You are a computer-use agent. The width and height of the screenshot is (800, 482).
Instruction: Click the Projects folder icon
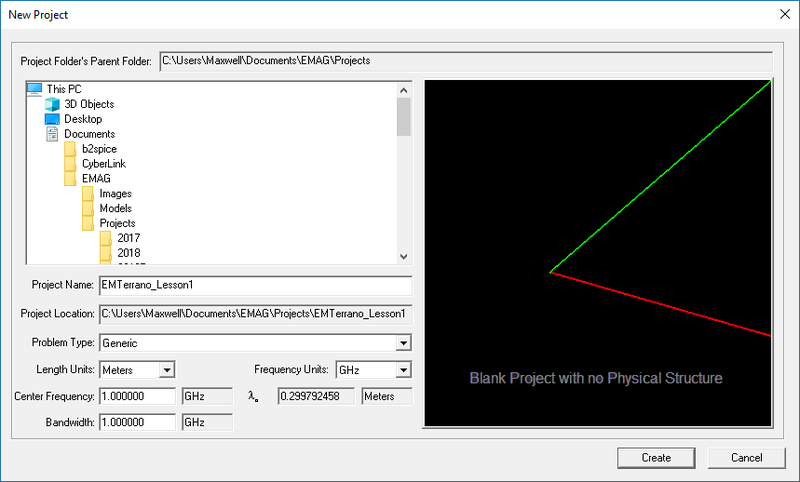coord(88,223)
